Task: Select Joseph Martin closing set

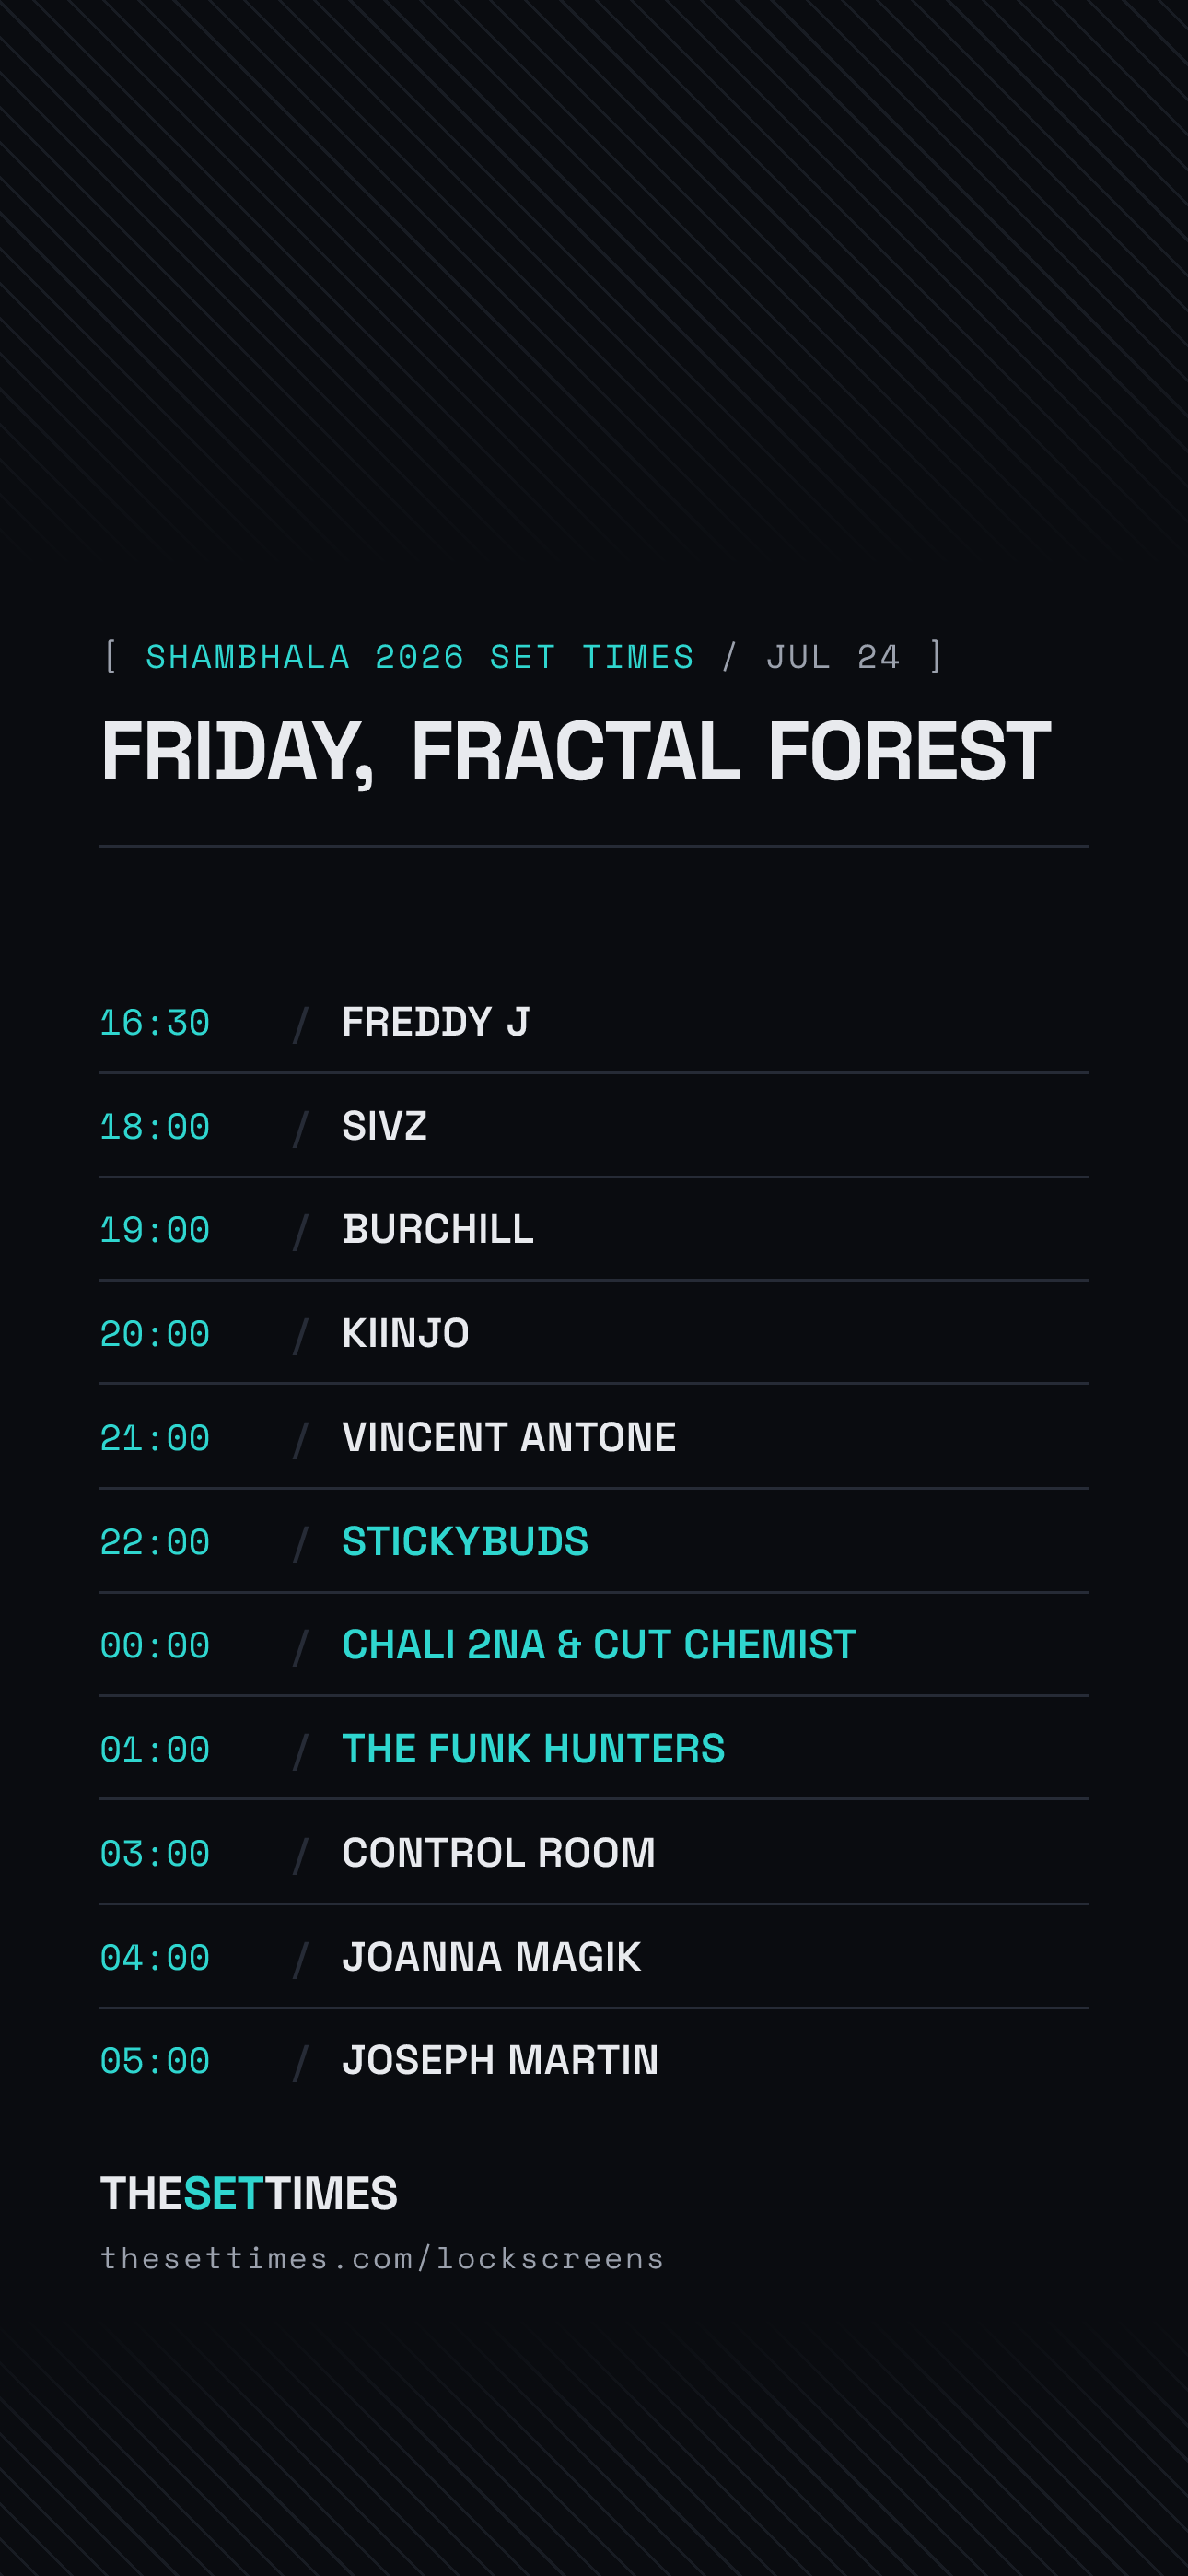Action: tap(593, 2060)
